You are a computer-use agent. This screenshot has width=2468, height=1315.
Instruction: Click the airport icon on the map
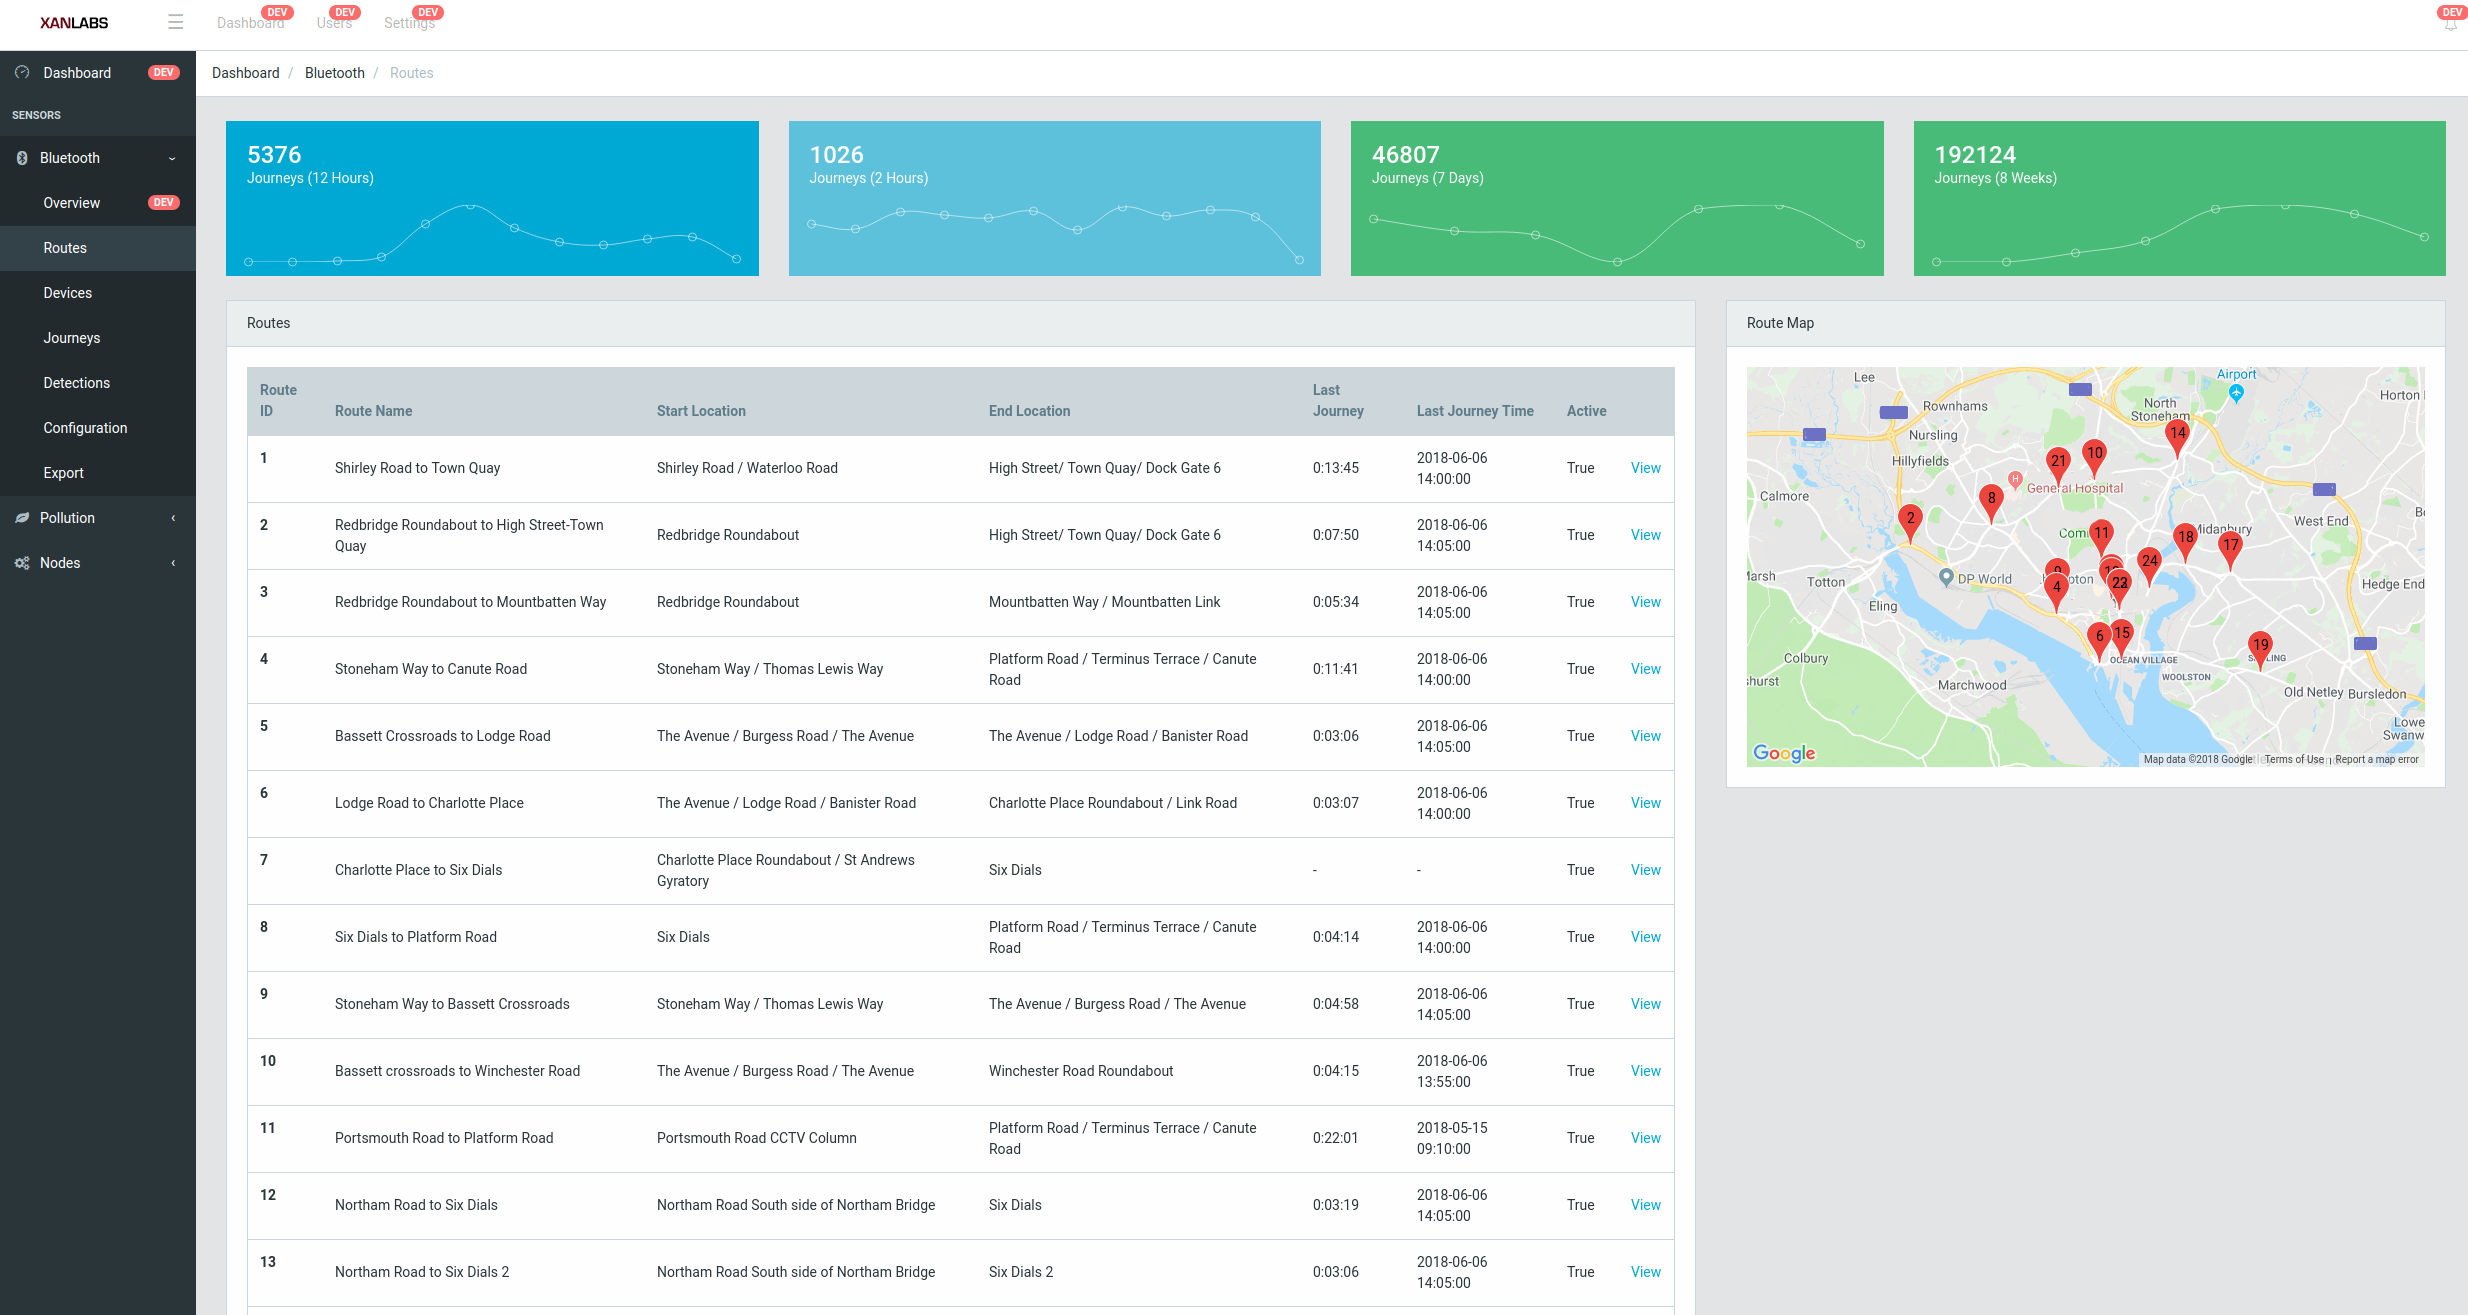click(2237, 393)
